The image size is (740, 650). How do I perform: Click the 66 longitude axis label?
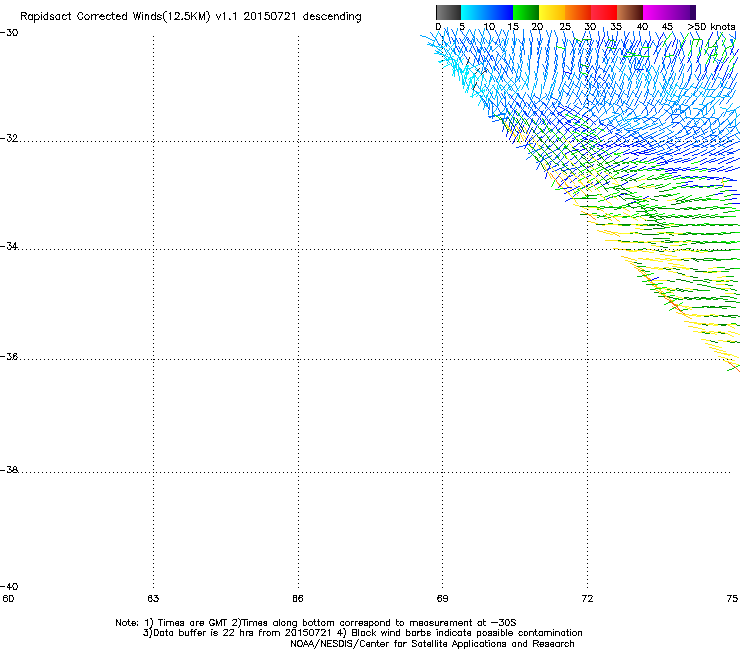(298, 599)
